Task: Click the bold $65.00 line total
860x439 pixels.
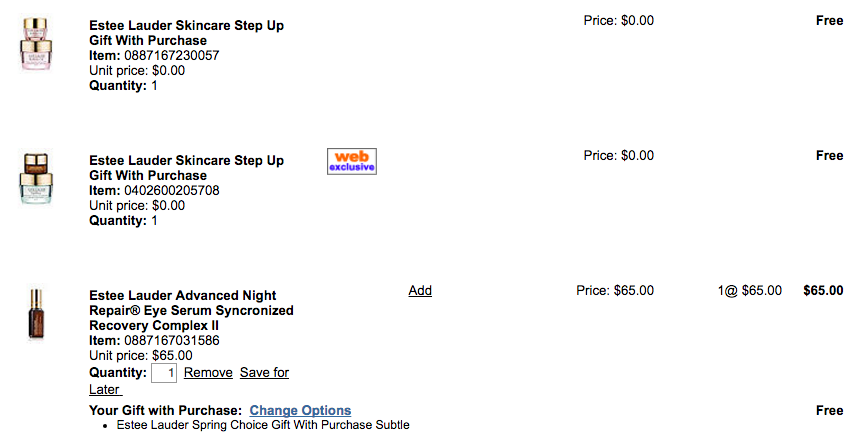Action: click(x=823, y=290)
